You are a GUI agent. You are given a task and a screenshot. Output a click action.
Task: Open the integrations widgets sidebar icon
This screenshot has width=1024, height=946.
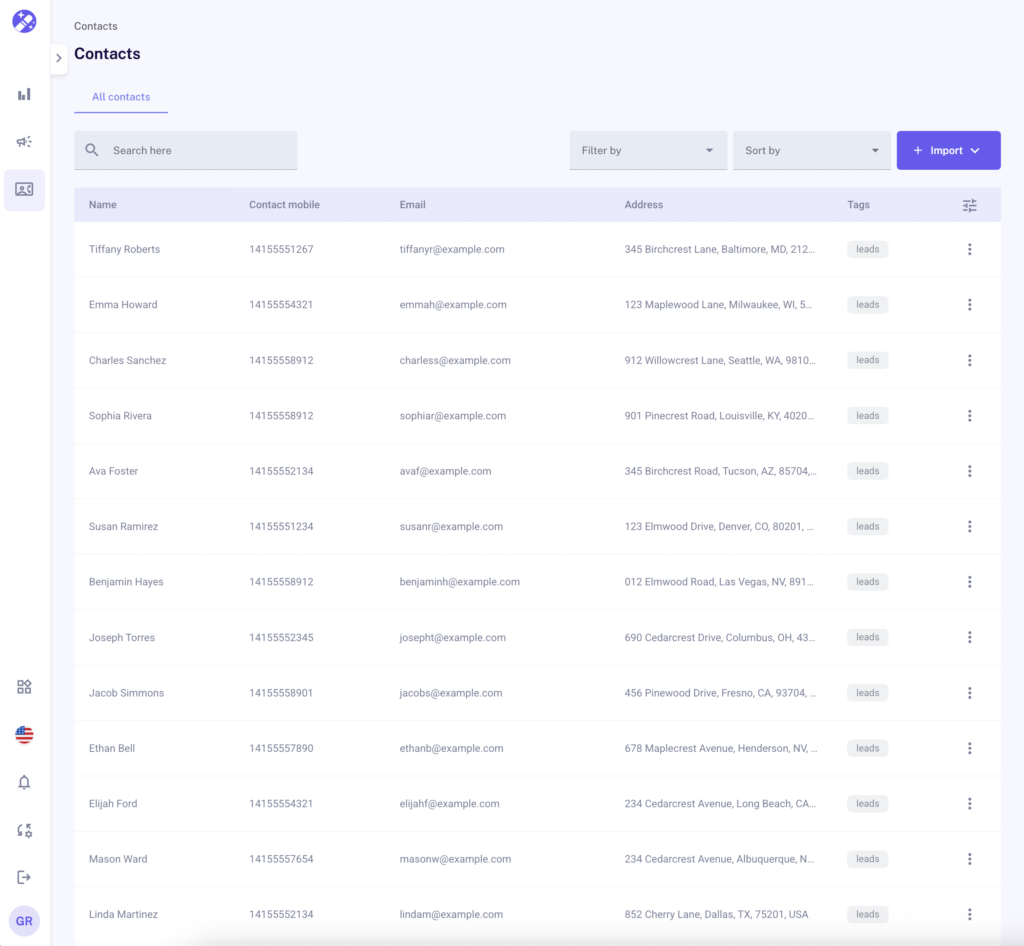pos(24,687)
